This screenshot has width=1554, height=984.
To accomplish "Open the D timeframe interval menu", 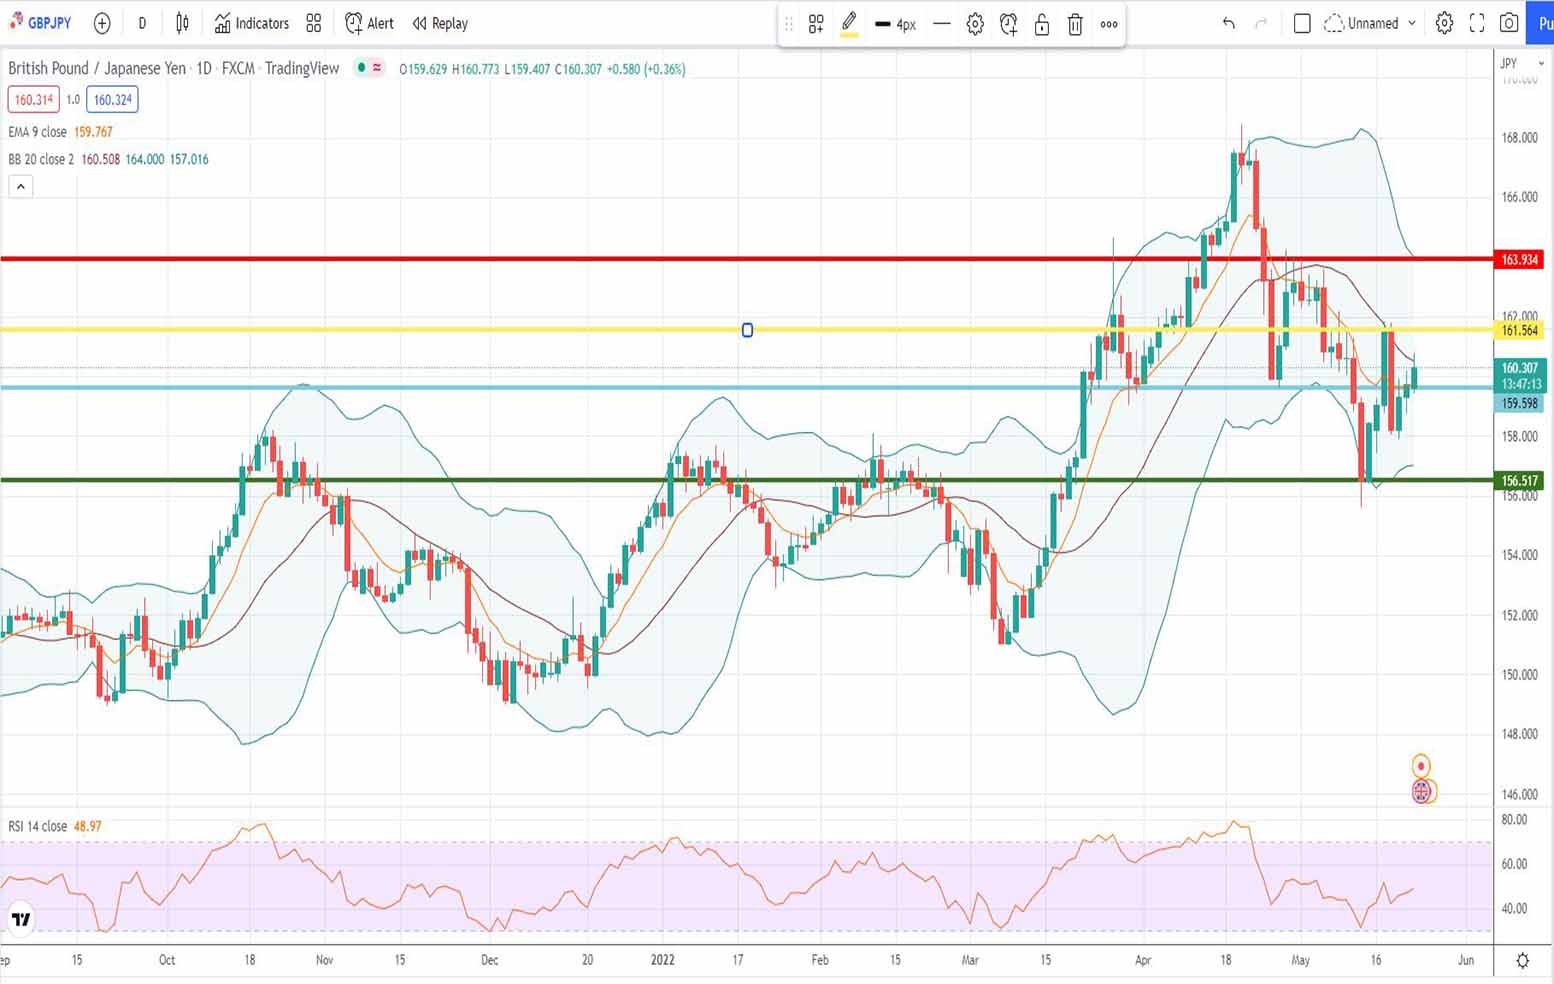I will point(142,23).
